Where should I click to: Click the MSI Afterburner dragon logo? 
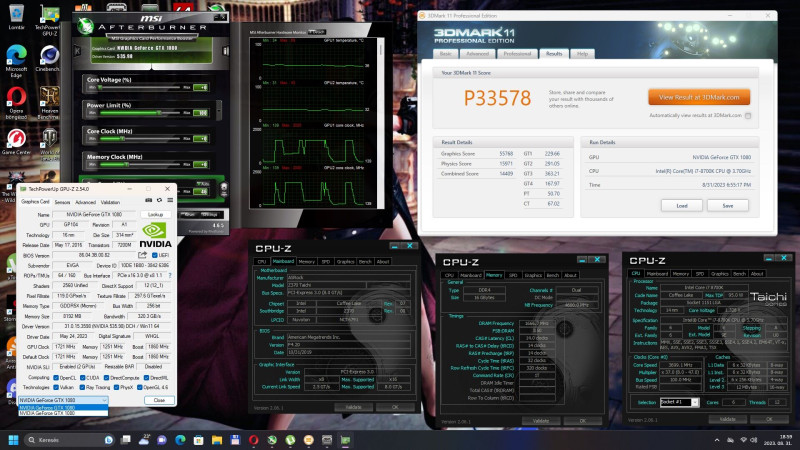[86, 26]
